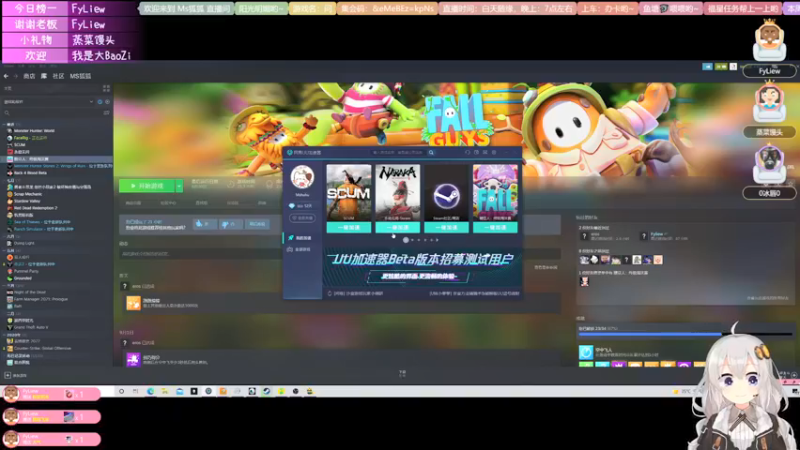Open the SCUM game cover in accelerator

tap(349, 193)
